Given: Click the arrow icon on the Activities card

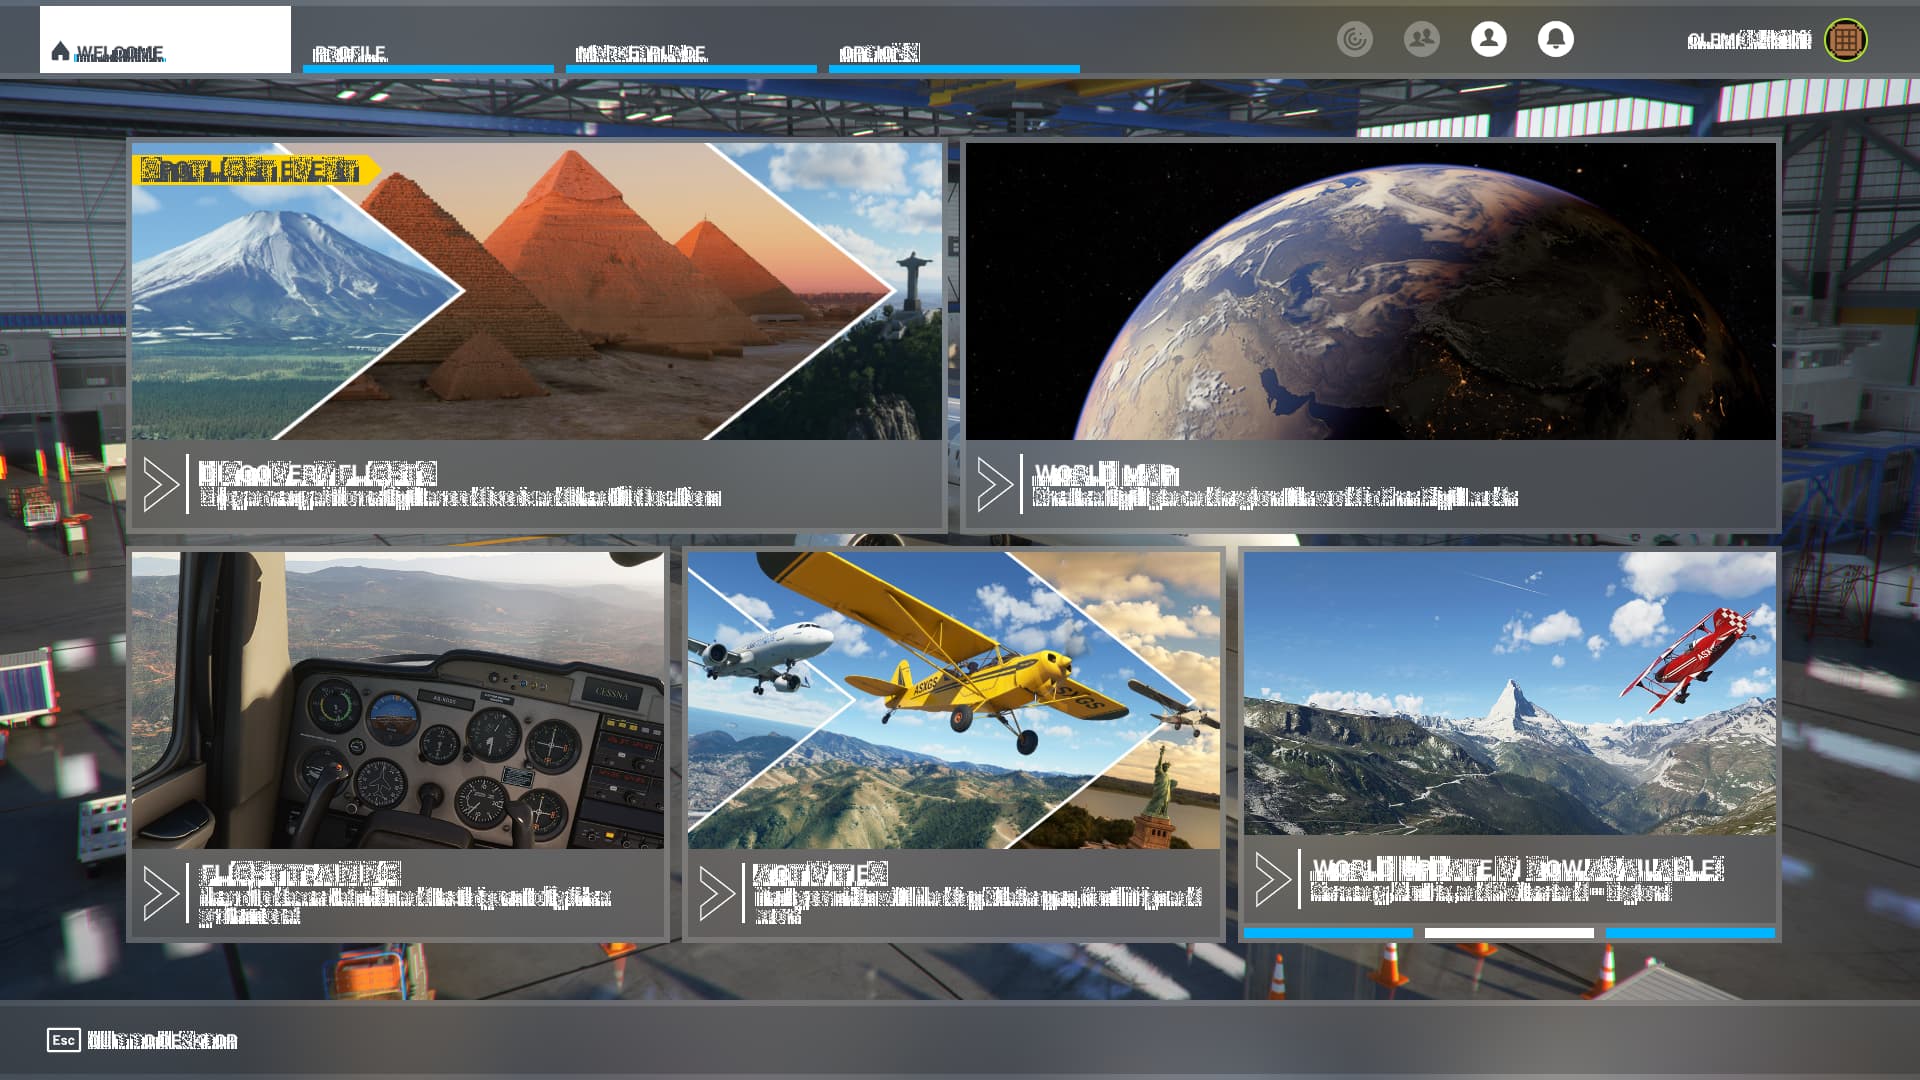Looking at the screenshot, I should coord(716,887).
